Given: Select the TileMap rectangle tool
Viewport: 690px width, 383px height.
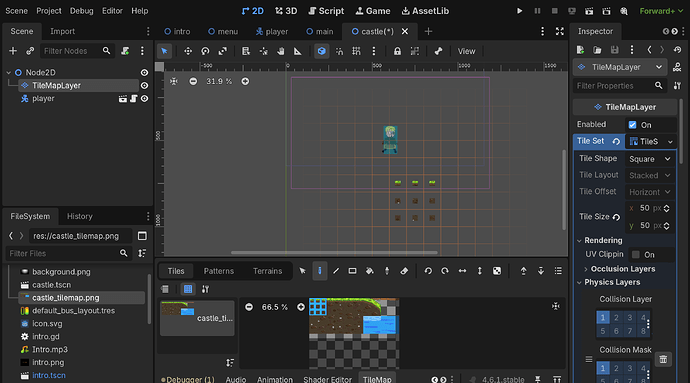Looking at the screenshot, I should (x=352, y=271).
